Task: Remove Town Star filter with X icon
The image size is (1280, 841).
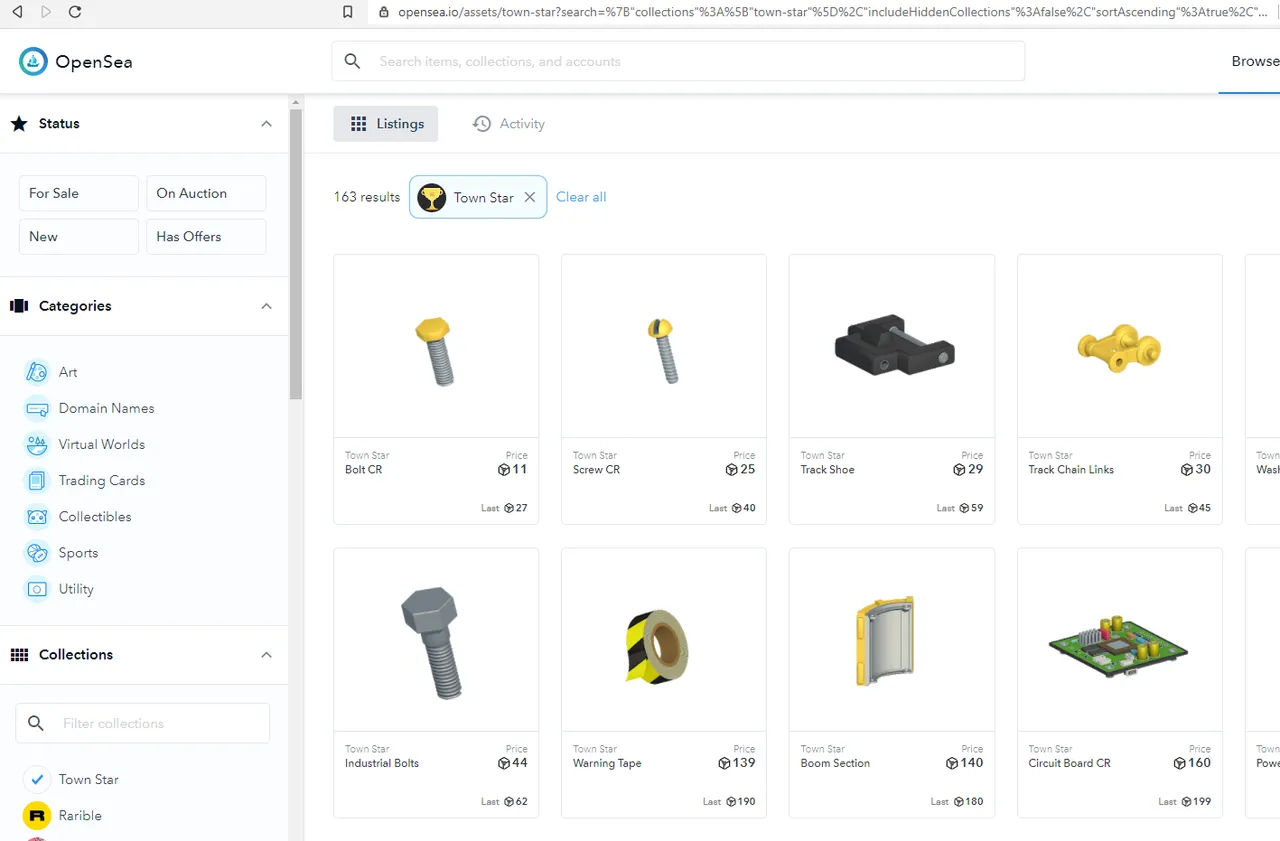Action: [530, 197]
